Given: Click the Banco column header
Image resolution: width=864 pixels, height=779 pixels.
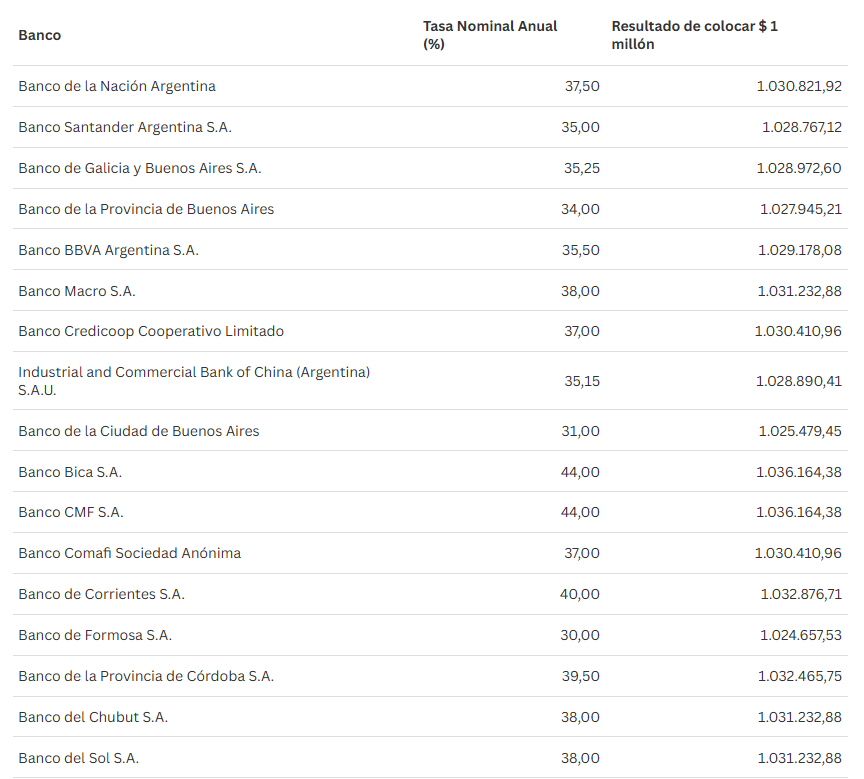Looking at the screenshot, I should click(40, 35).
